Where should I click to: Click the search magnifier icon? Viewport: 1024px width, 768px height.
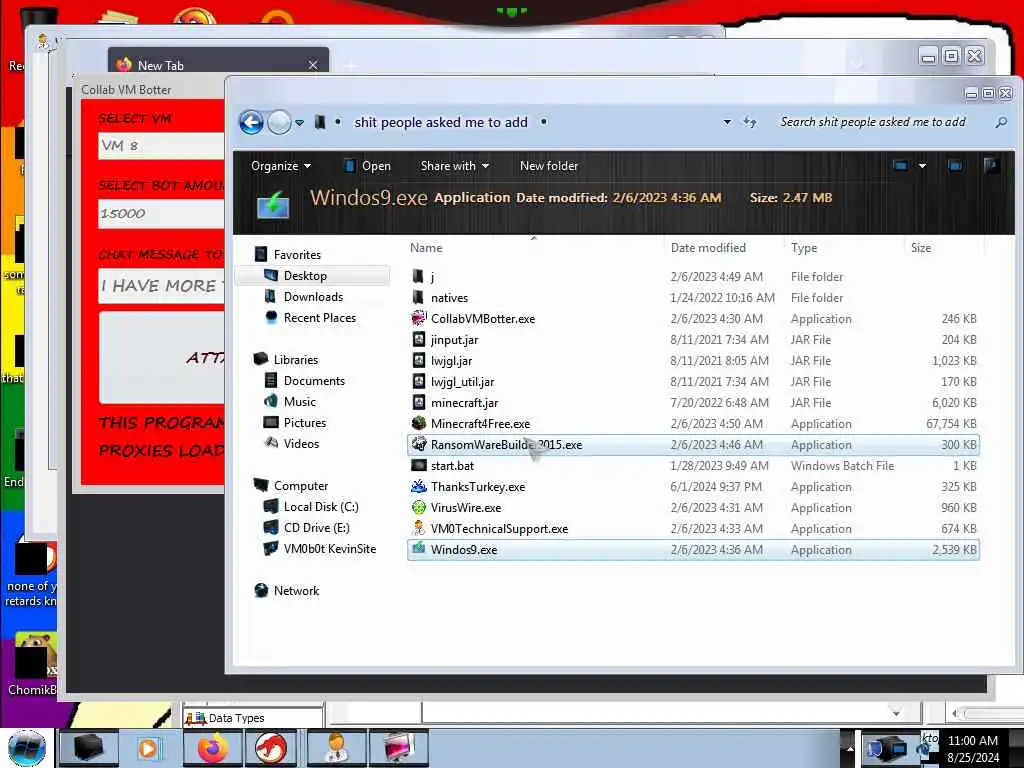(1000, 122)
